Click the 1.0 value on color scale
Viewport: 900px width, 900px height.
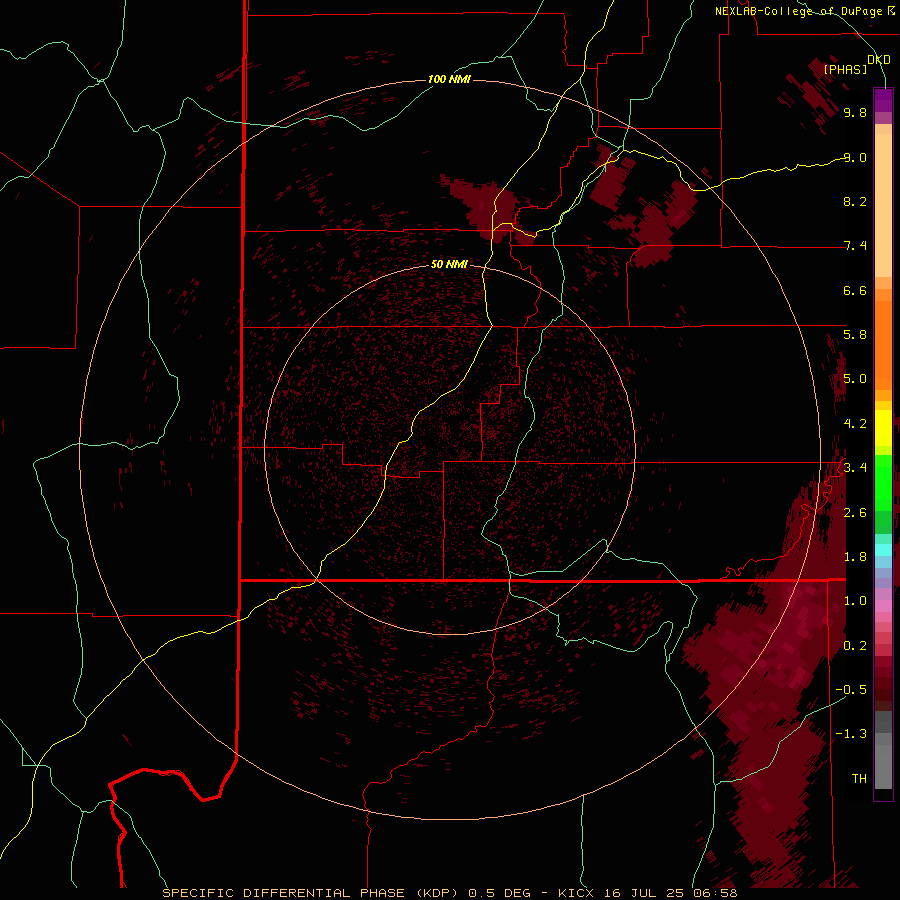click(x=855, y=601)
